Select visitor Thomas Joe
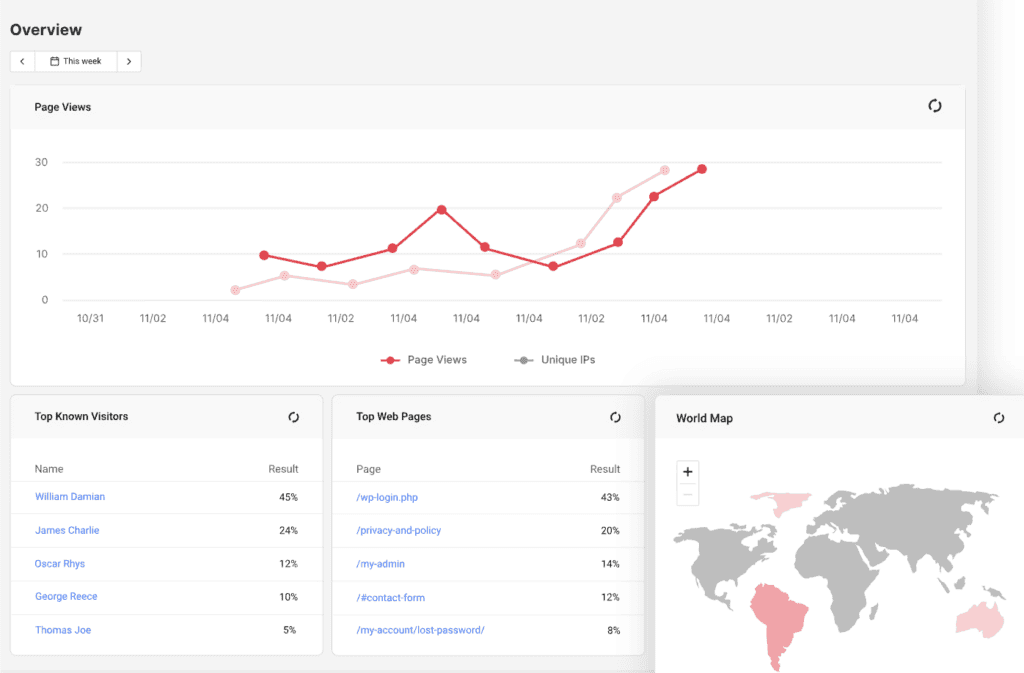The height and width of the screenshot is (673, 1024). pos(63,630)
